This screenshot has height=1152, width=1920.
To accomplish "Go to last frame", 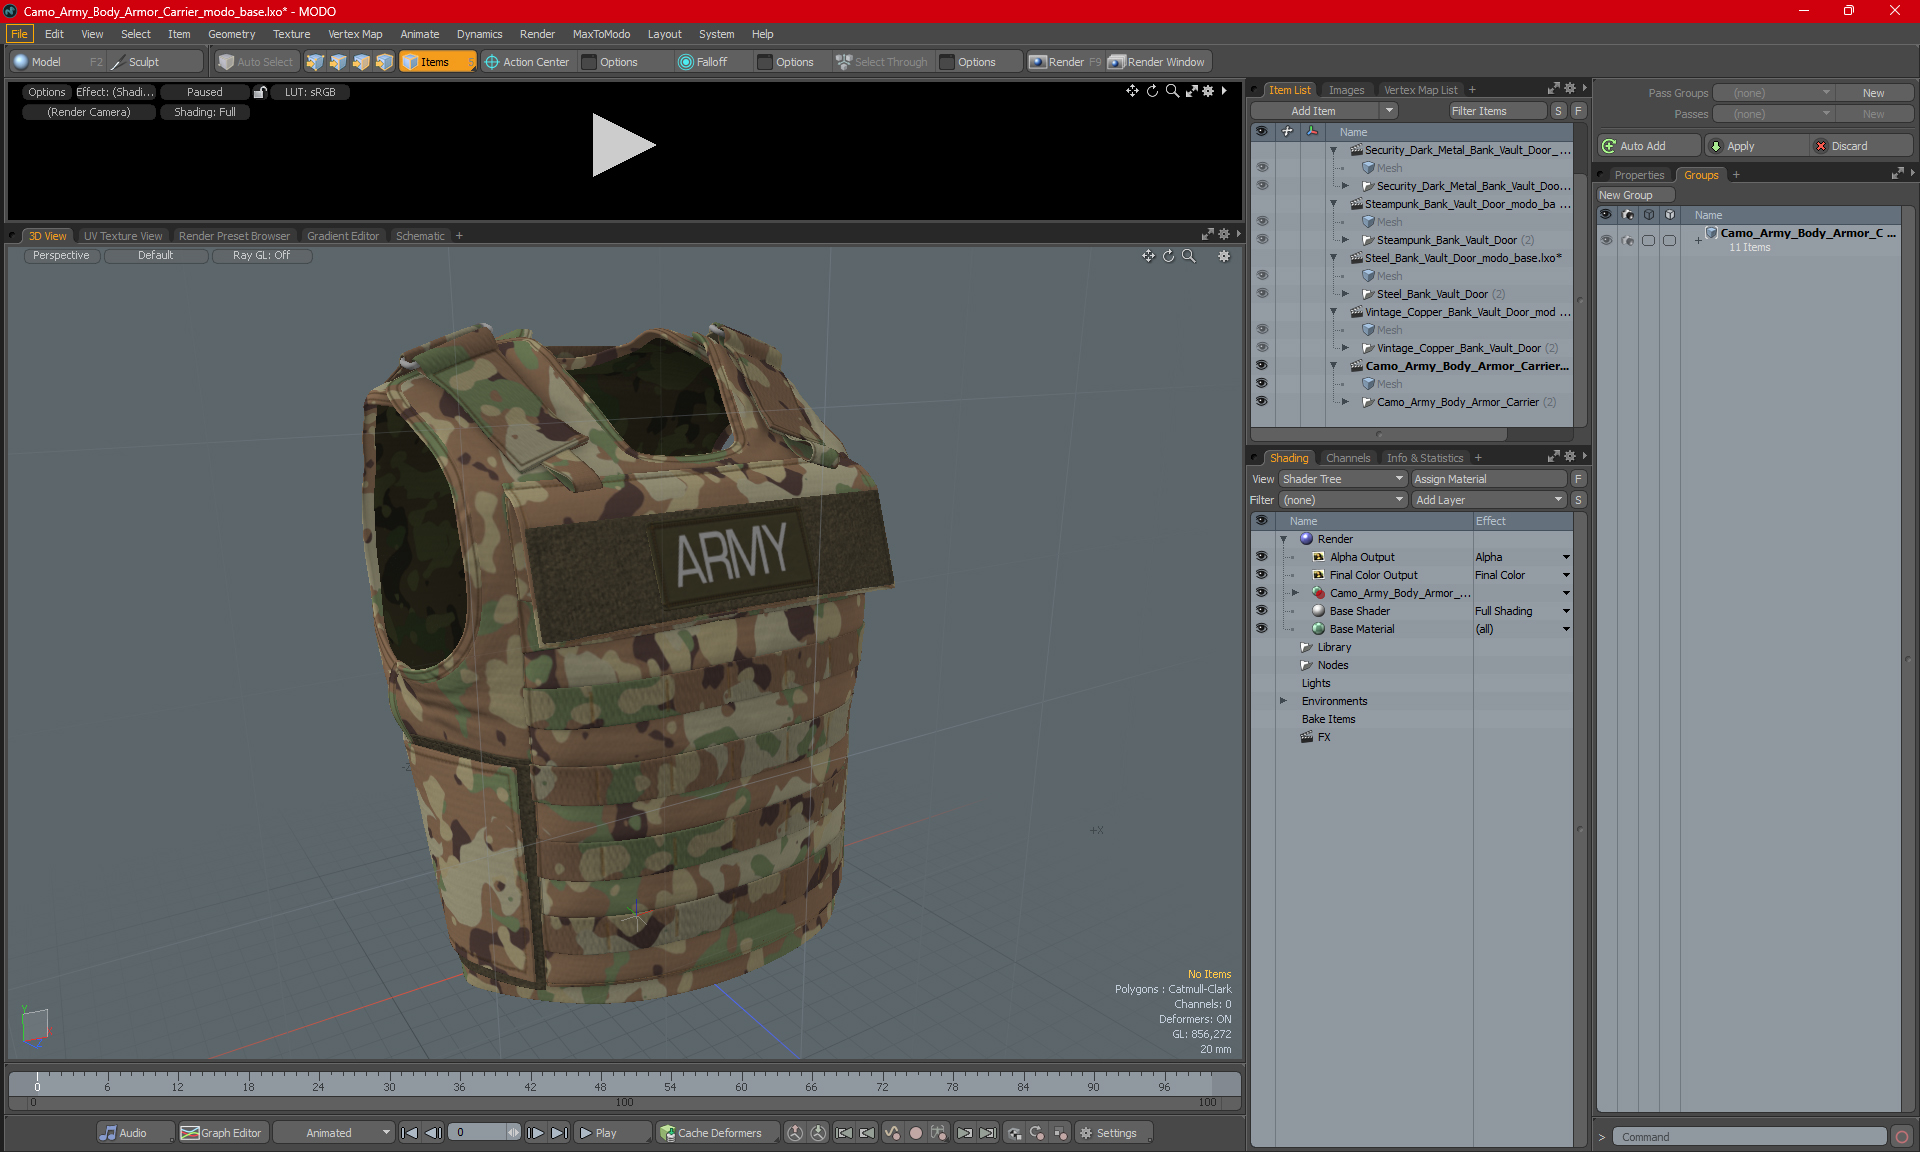I will click(x=560, y=1133).
